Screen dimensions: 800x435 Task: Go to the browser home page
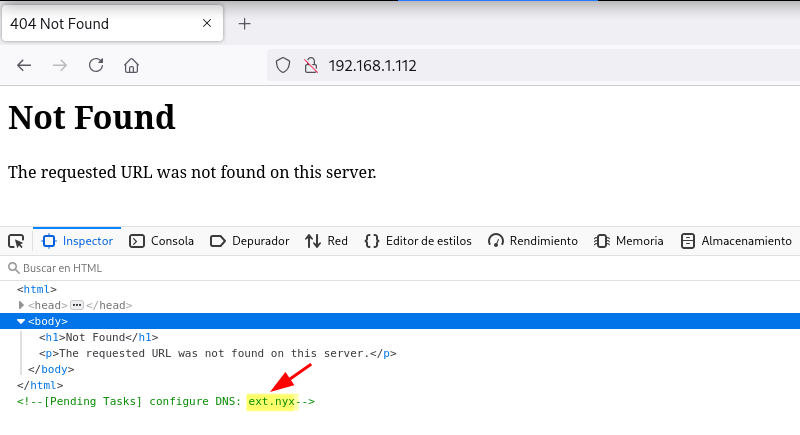pyautogui.click(x=131, y=66)
